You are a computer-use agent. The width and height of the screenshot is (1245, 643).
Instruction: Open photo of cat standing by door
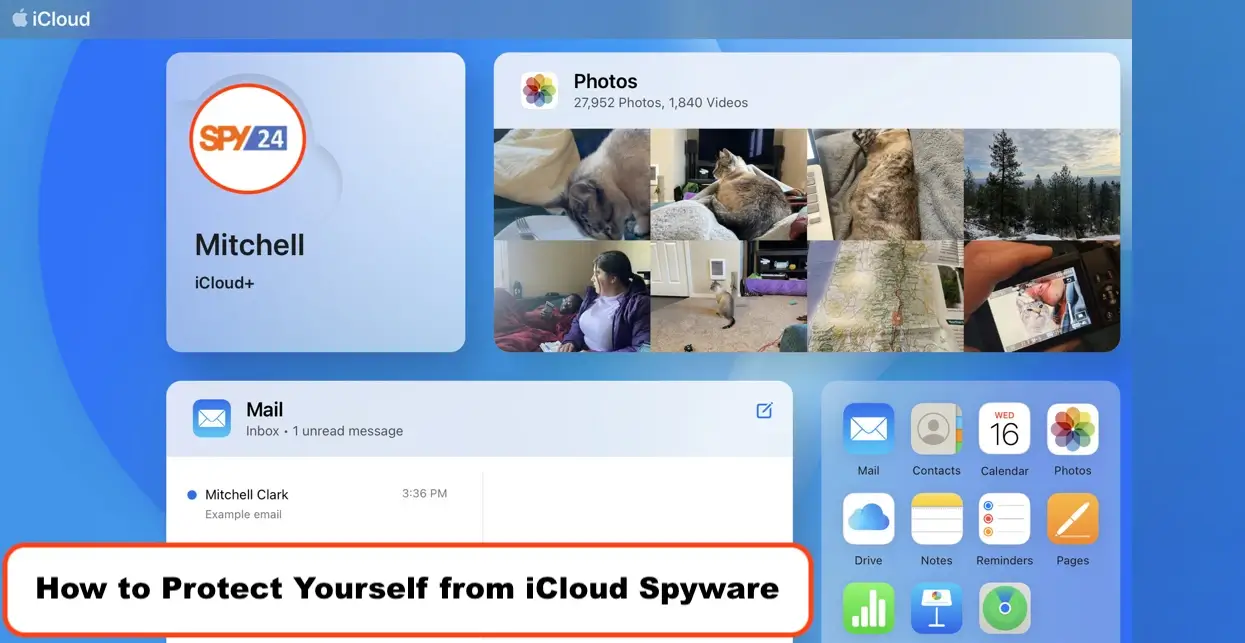(729, 296)
